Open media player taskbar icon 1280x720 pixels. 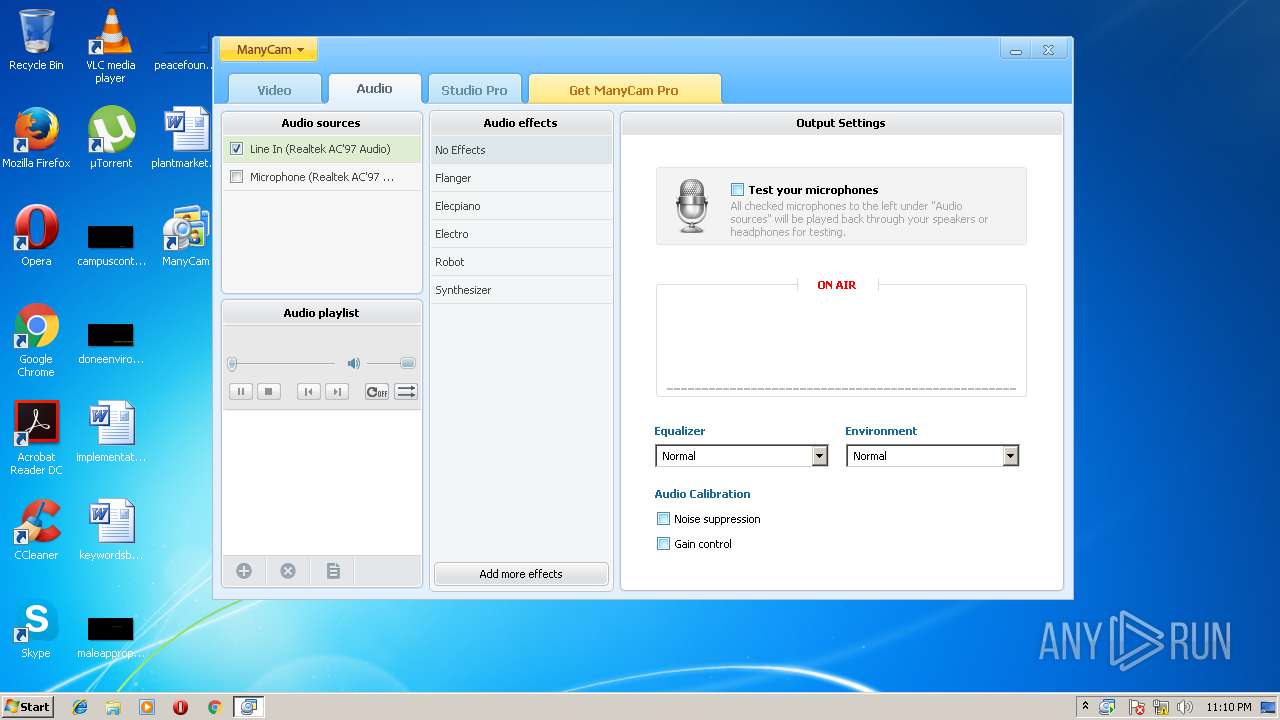tap(147, 707)
